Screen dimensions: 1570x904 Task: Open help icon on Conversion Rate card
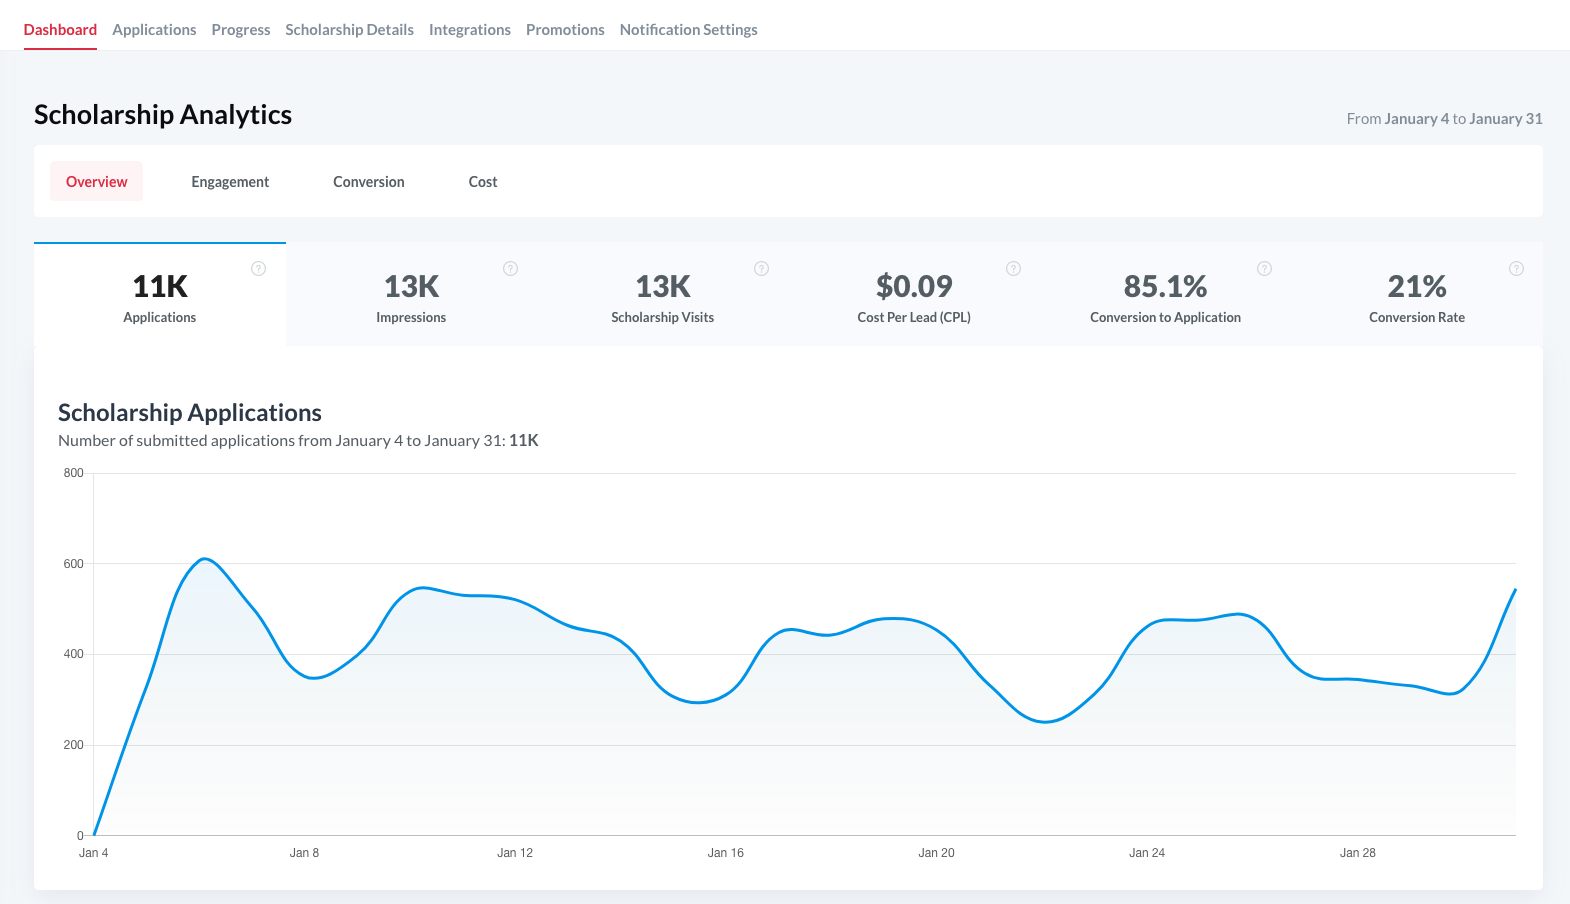coord(1516,268)
